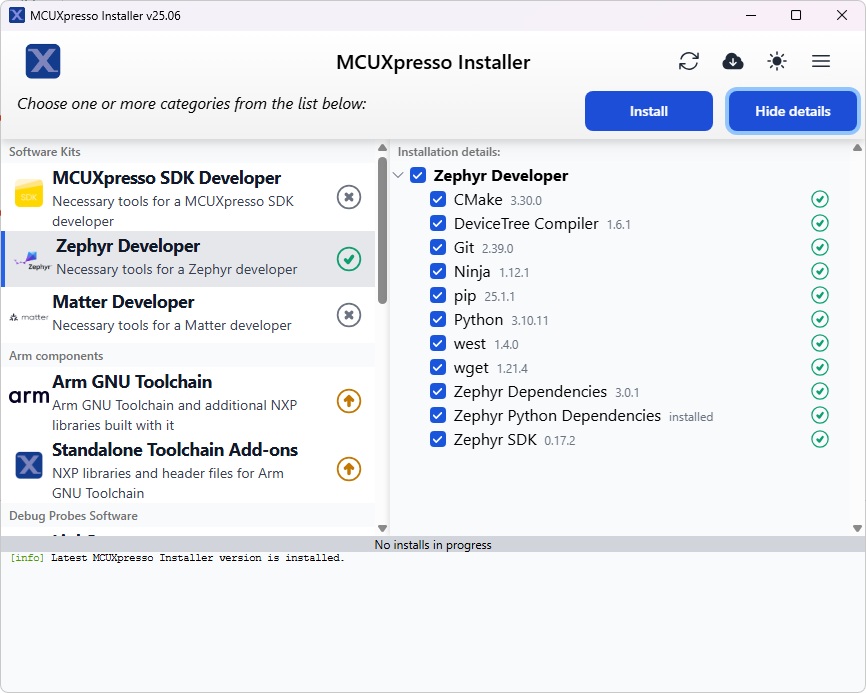Uncheck the pip checkbox
The width and height of the screenshot is (866, 693).
pyautogui.click(x=438, y=295)
